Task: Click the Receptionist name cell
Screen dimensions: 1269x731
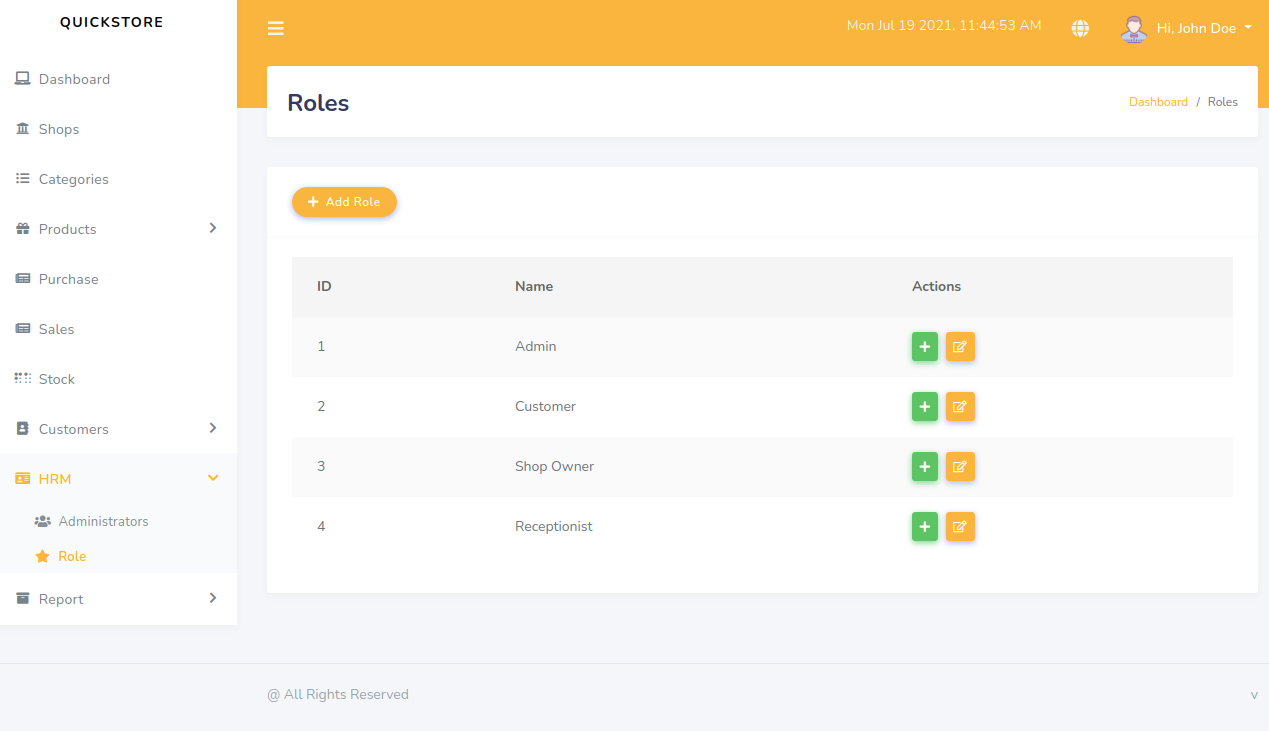Action: tap(554, 526)
